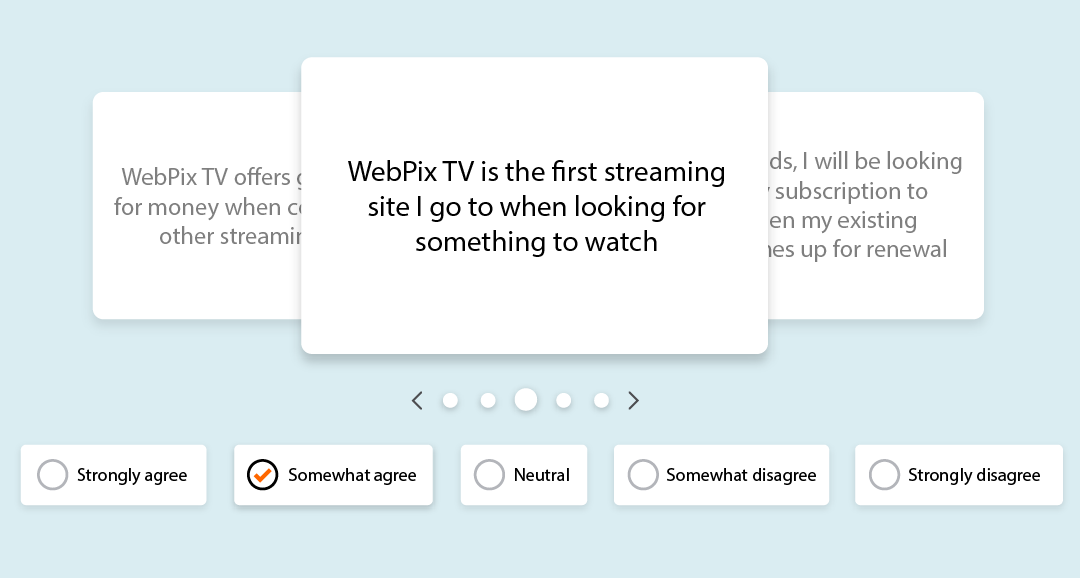
Task: Click the Neutral answer card
Action: [524, 475]
